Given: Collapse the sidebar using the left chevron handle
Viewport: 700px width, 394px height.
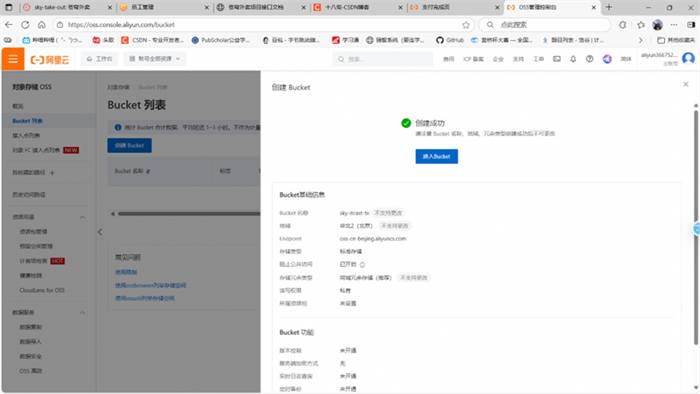Looking at the screenshot, I should [100, 232].
